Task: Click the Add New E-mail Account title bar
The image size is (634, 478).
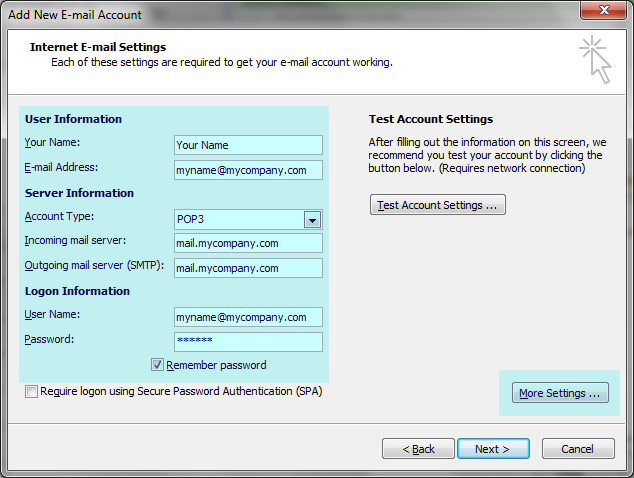Action: (250, 14)
